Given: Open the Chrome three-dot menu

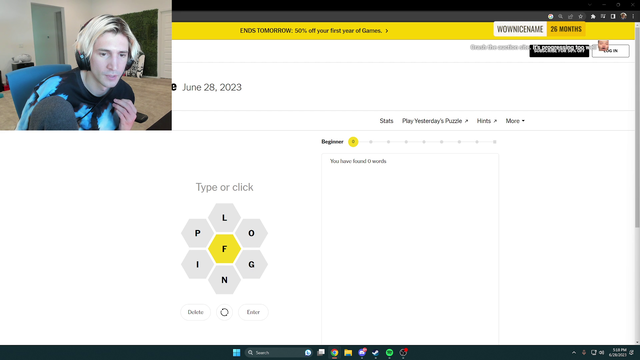Looking at the screenshot, I should pyautogui.click(x=633, y=16).
